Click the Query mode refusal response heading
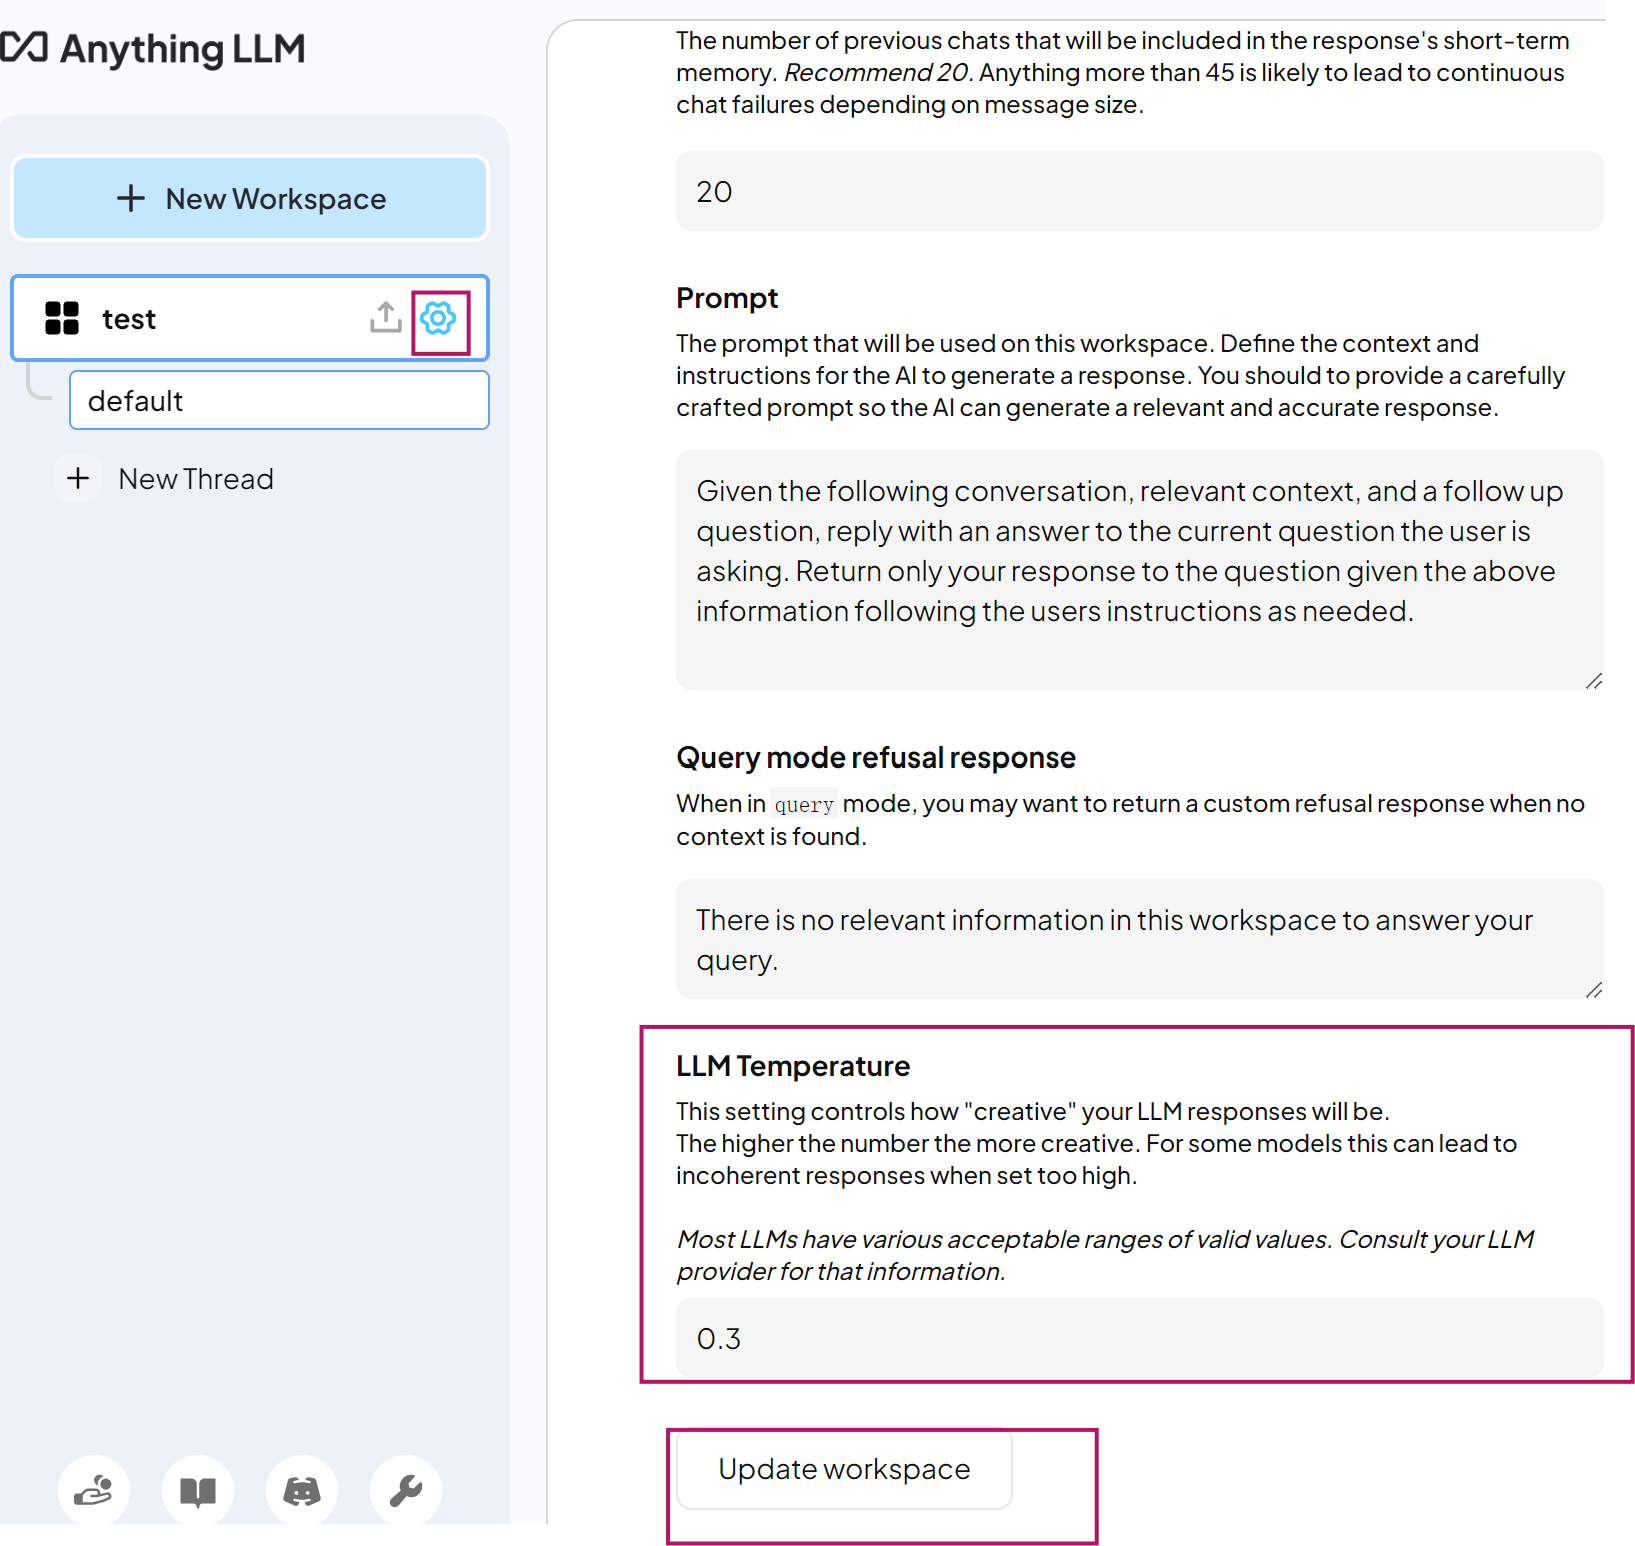Viewport: 1635px width, 1546px height. pos(876,758)
